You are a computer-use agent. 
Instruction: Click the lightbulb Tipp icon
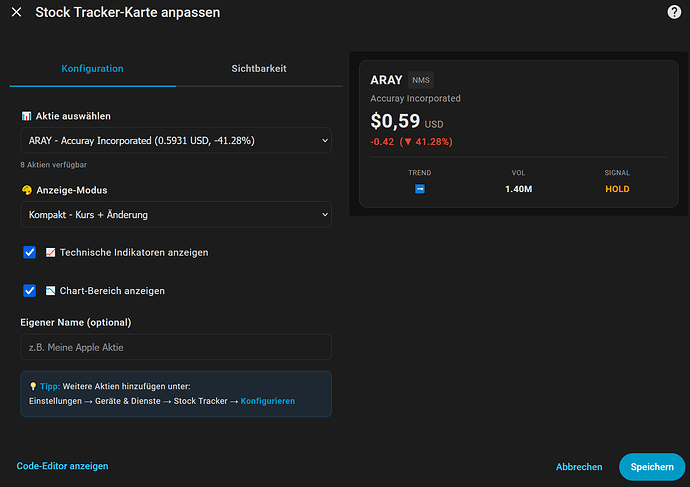click(x=33, y=385)
